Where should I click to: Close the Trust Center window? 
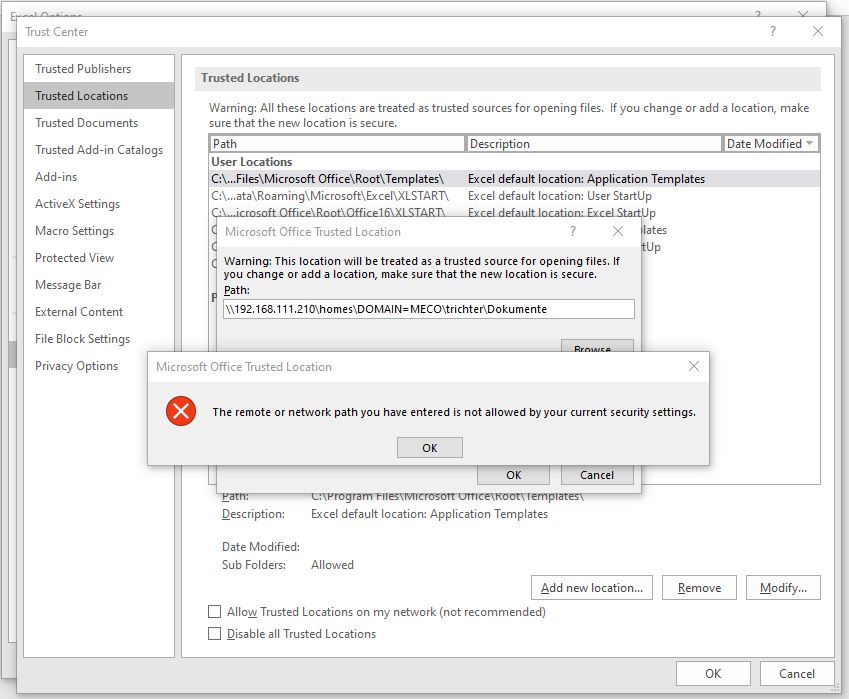818,31
